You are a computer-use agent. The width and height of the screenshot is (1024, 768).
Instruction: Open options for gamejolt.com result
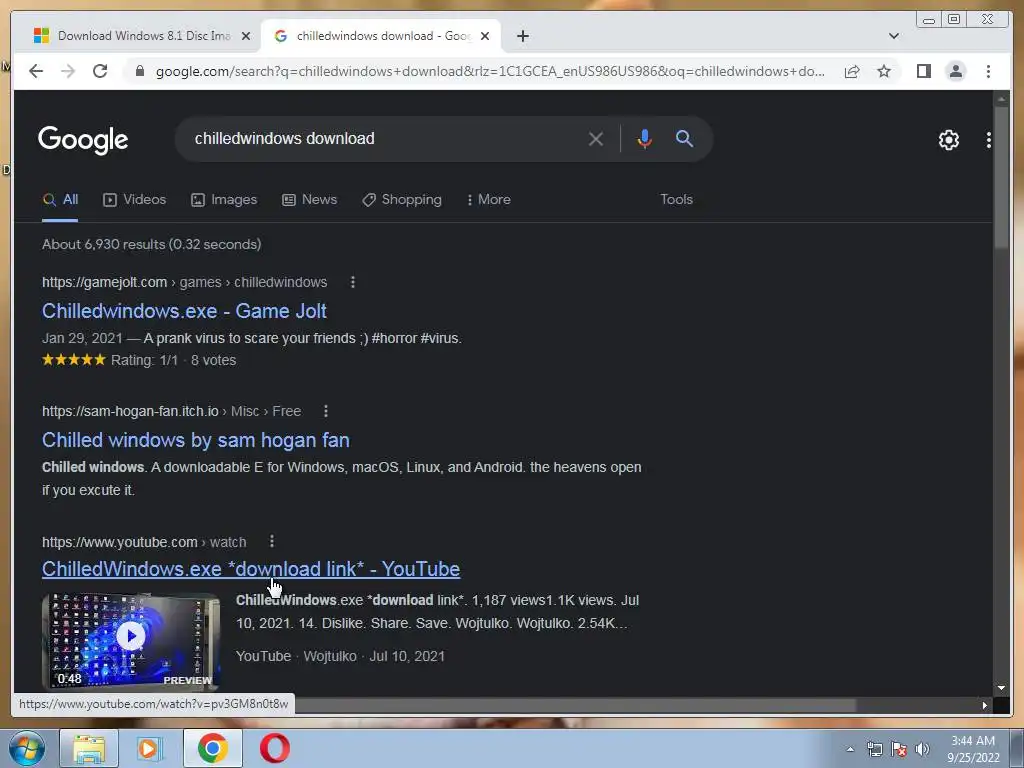click(353, 282)
